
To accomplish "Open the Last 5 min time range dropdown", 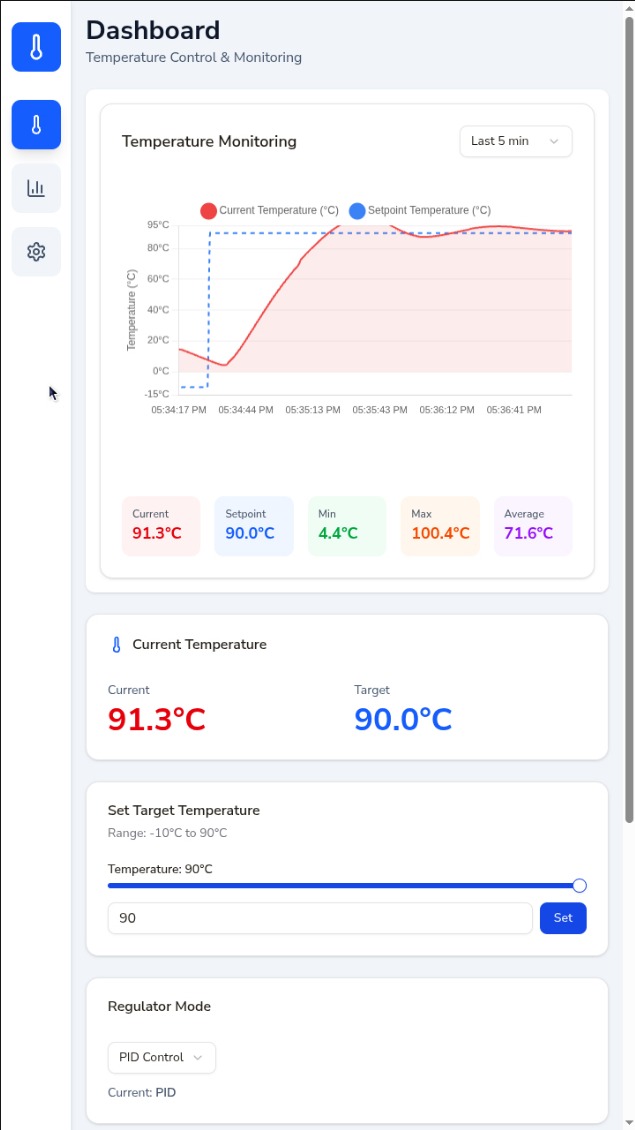I will [x=516, y=141].
